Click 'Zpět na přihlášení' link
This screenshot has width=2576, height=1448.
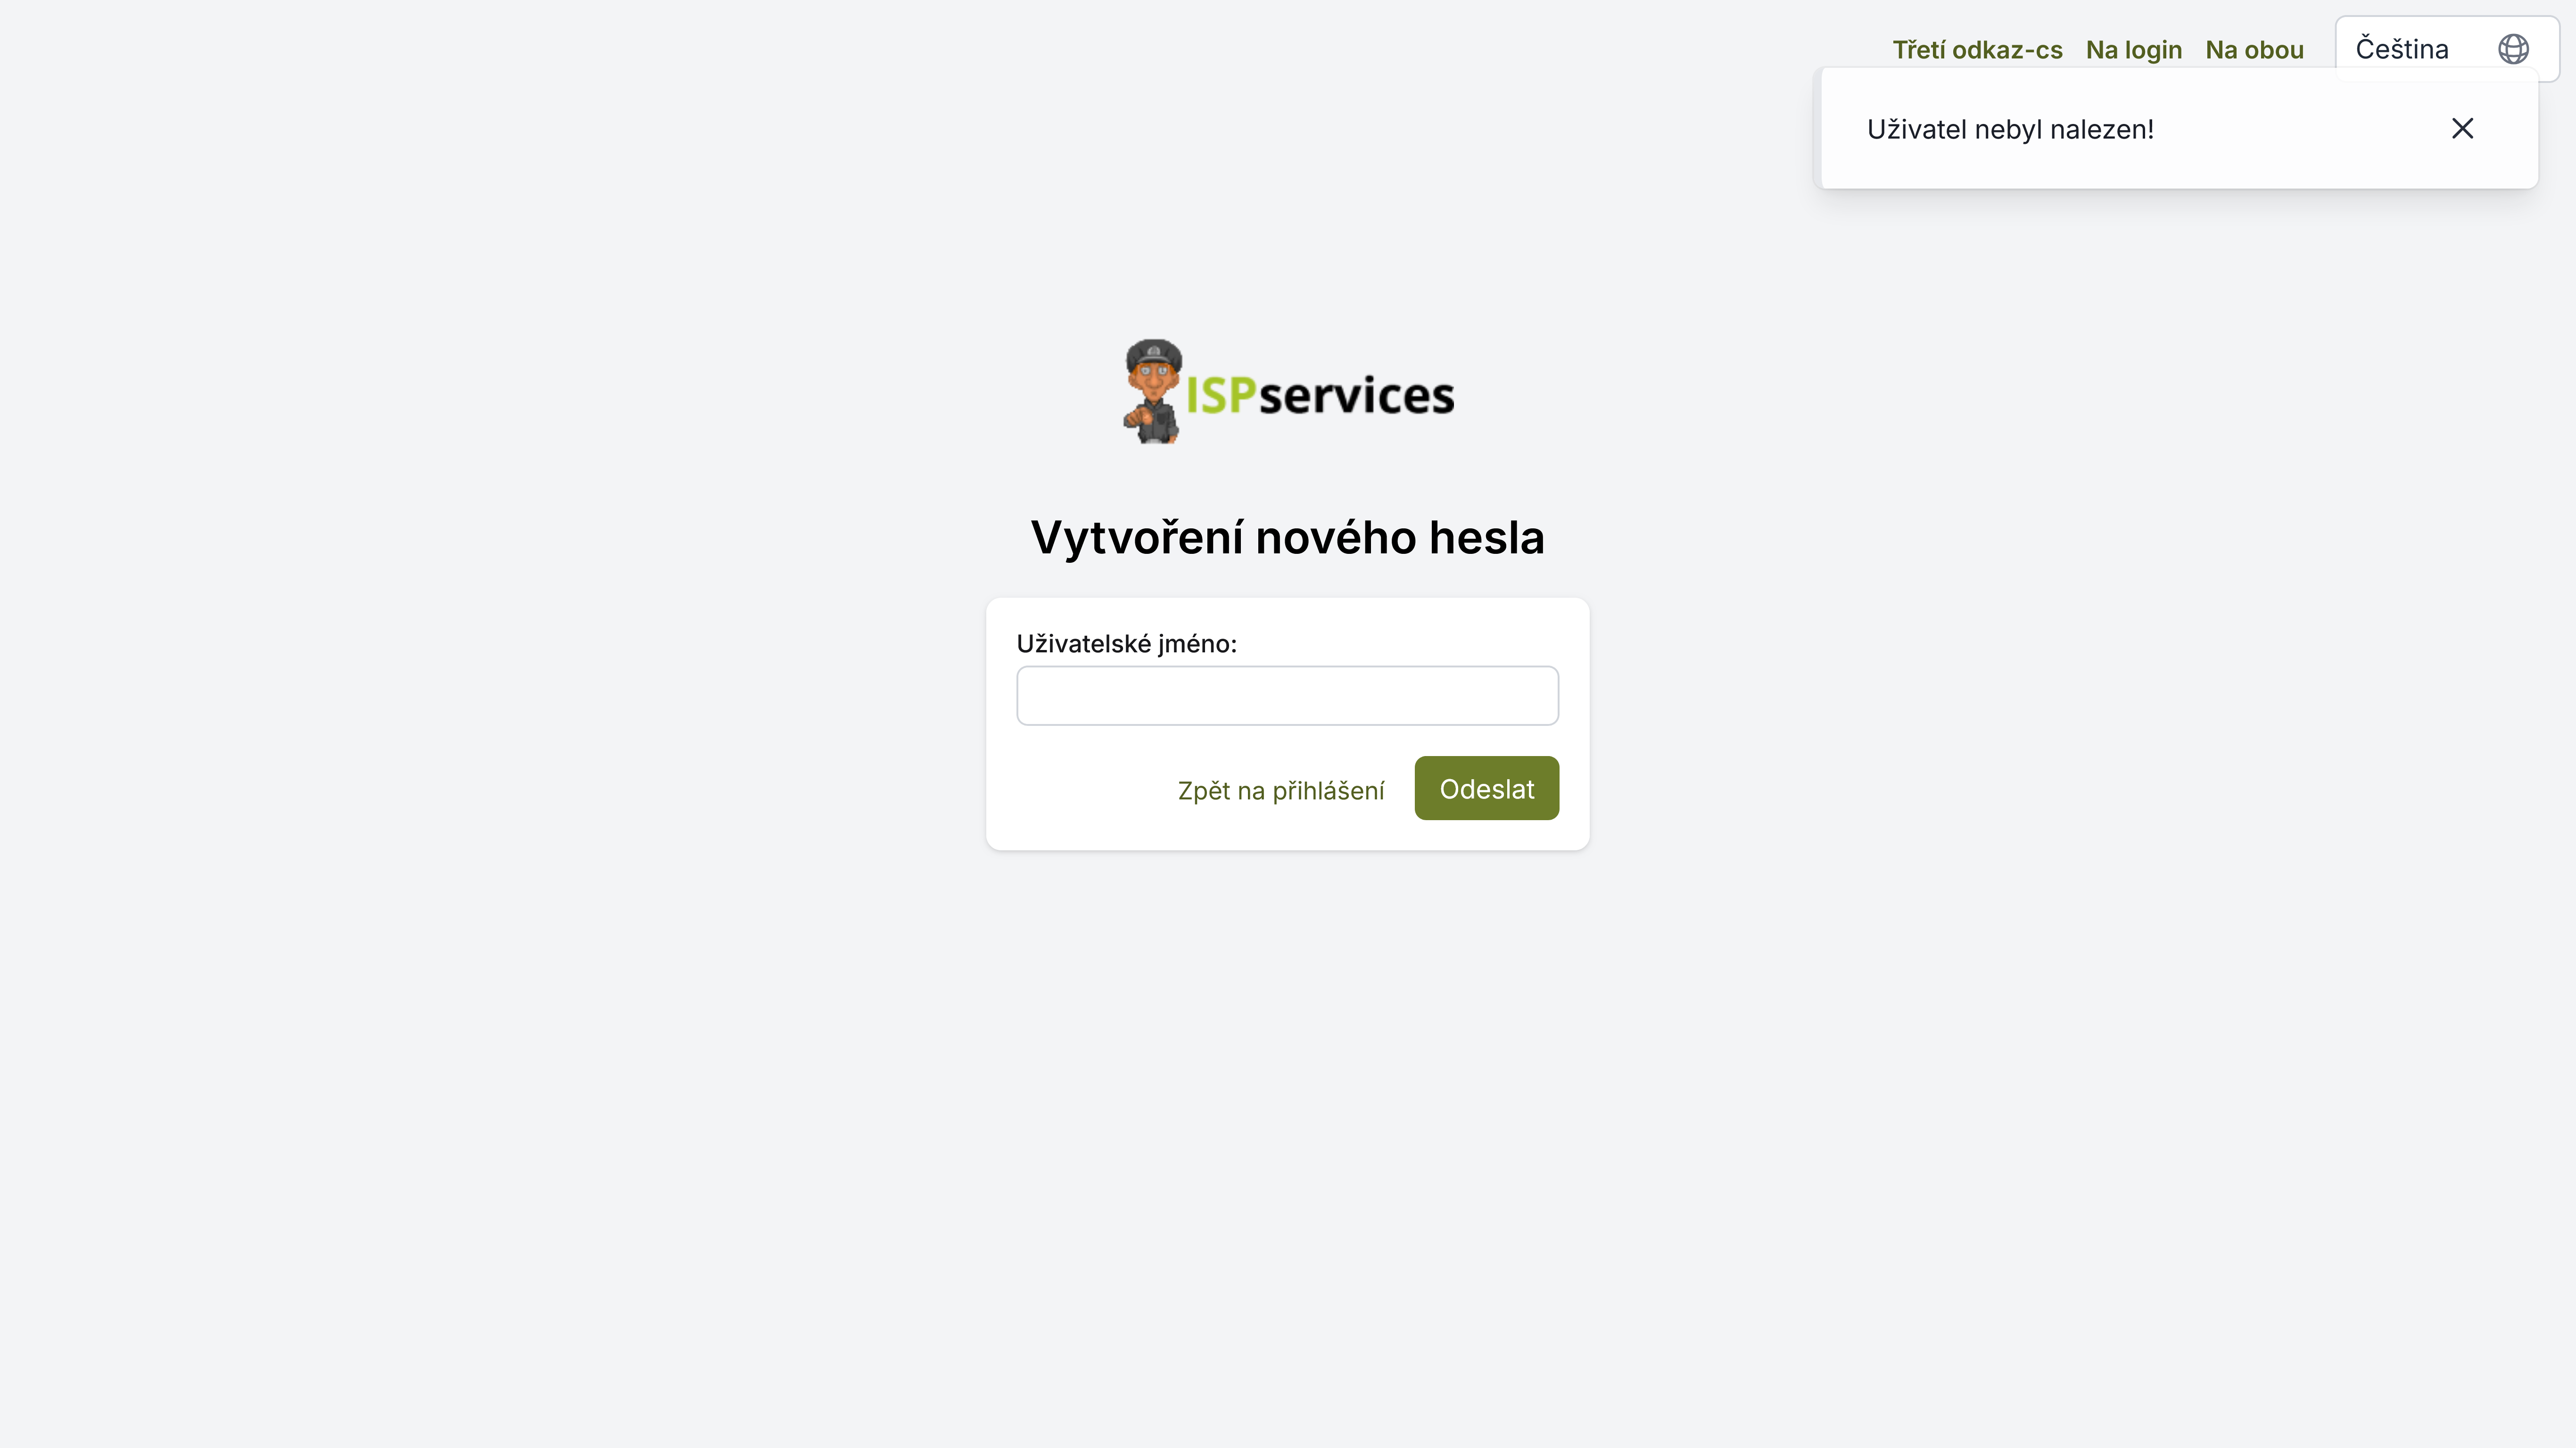pos(1280,791)
